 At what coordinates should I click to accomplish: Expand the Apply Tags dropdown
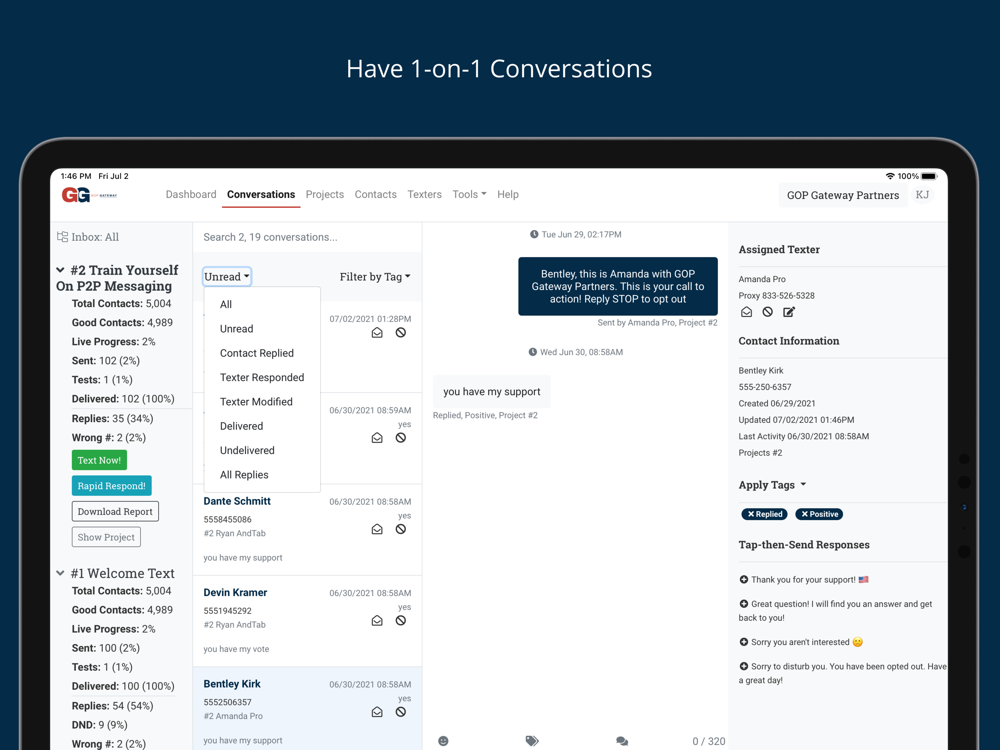(x=772, y=485)
